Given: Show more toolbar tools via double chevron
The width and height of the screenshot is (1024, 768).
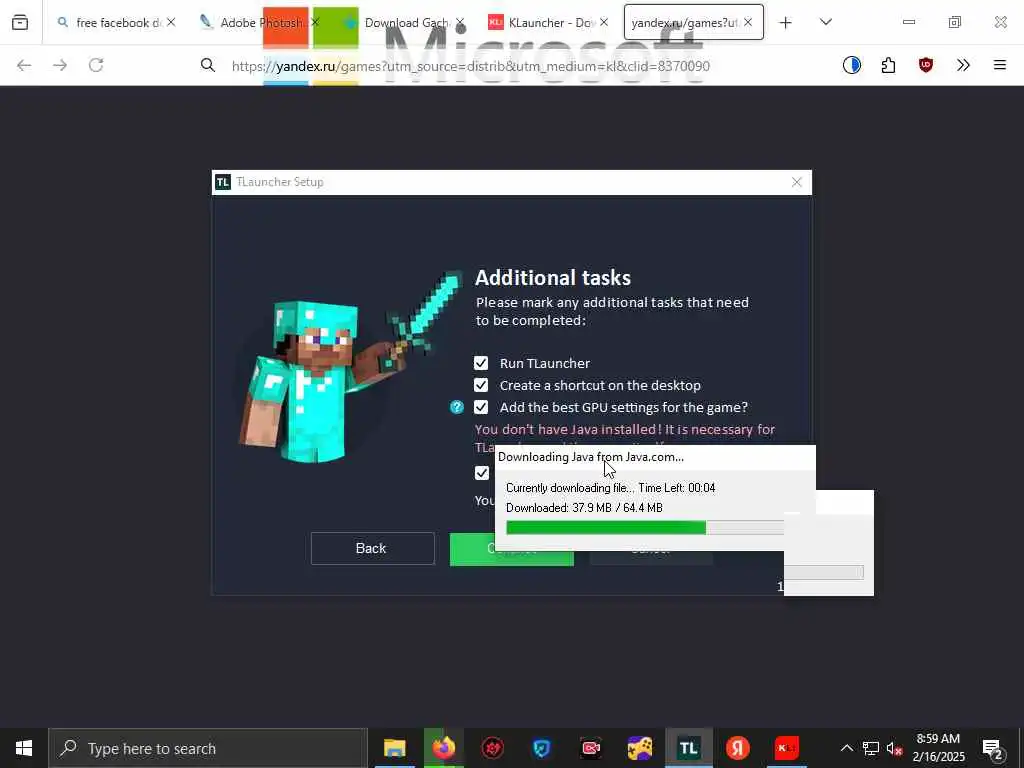Looking at the screenshot, I should pyautogui.click(x=963, y=65).
